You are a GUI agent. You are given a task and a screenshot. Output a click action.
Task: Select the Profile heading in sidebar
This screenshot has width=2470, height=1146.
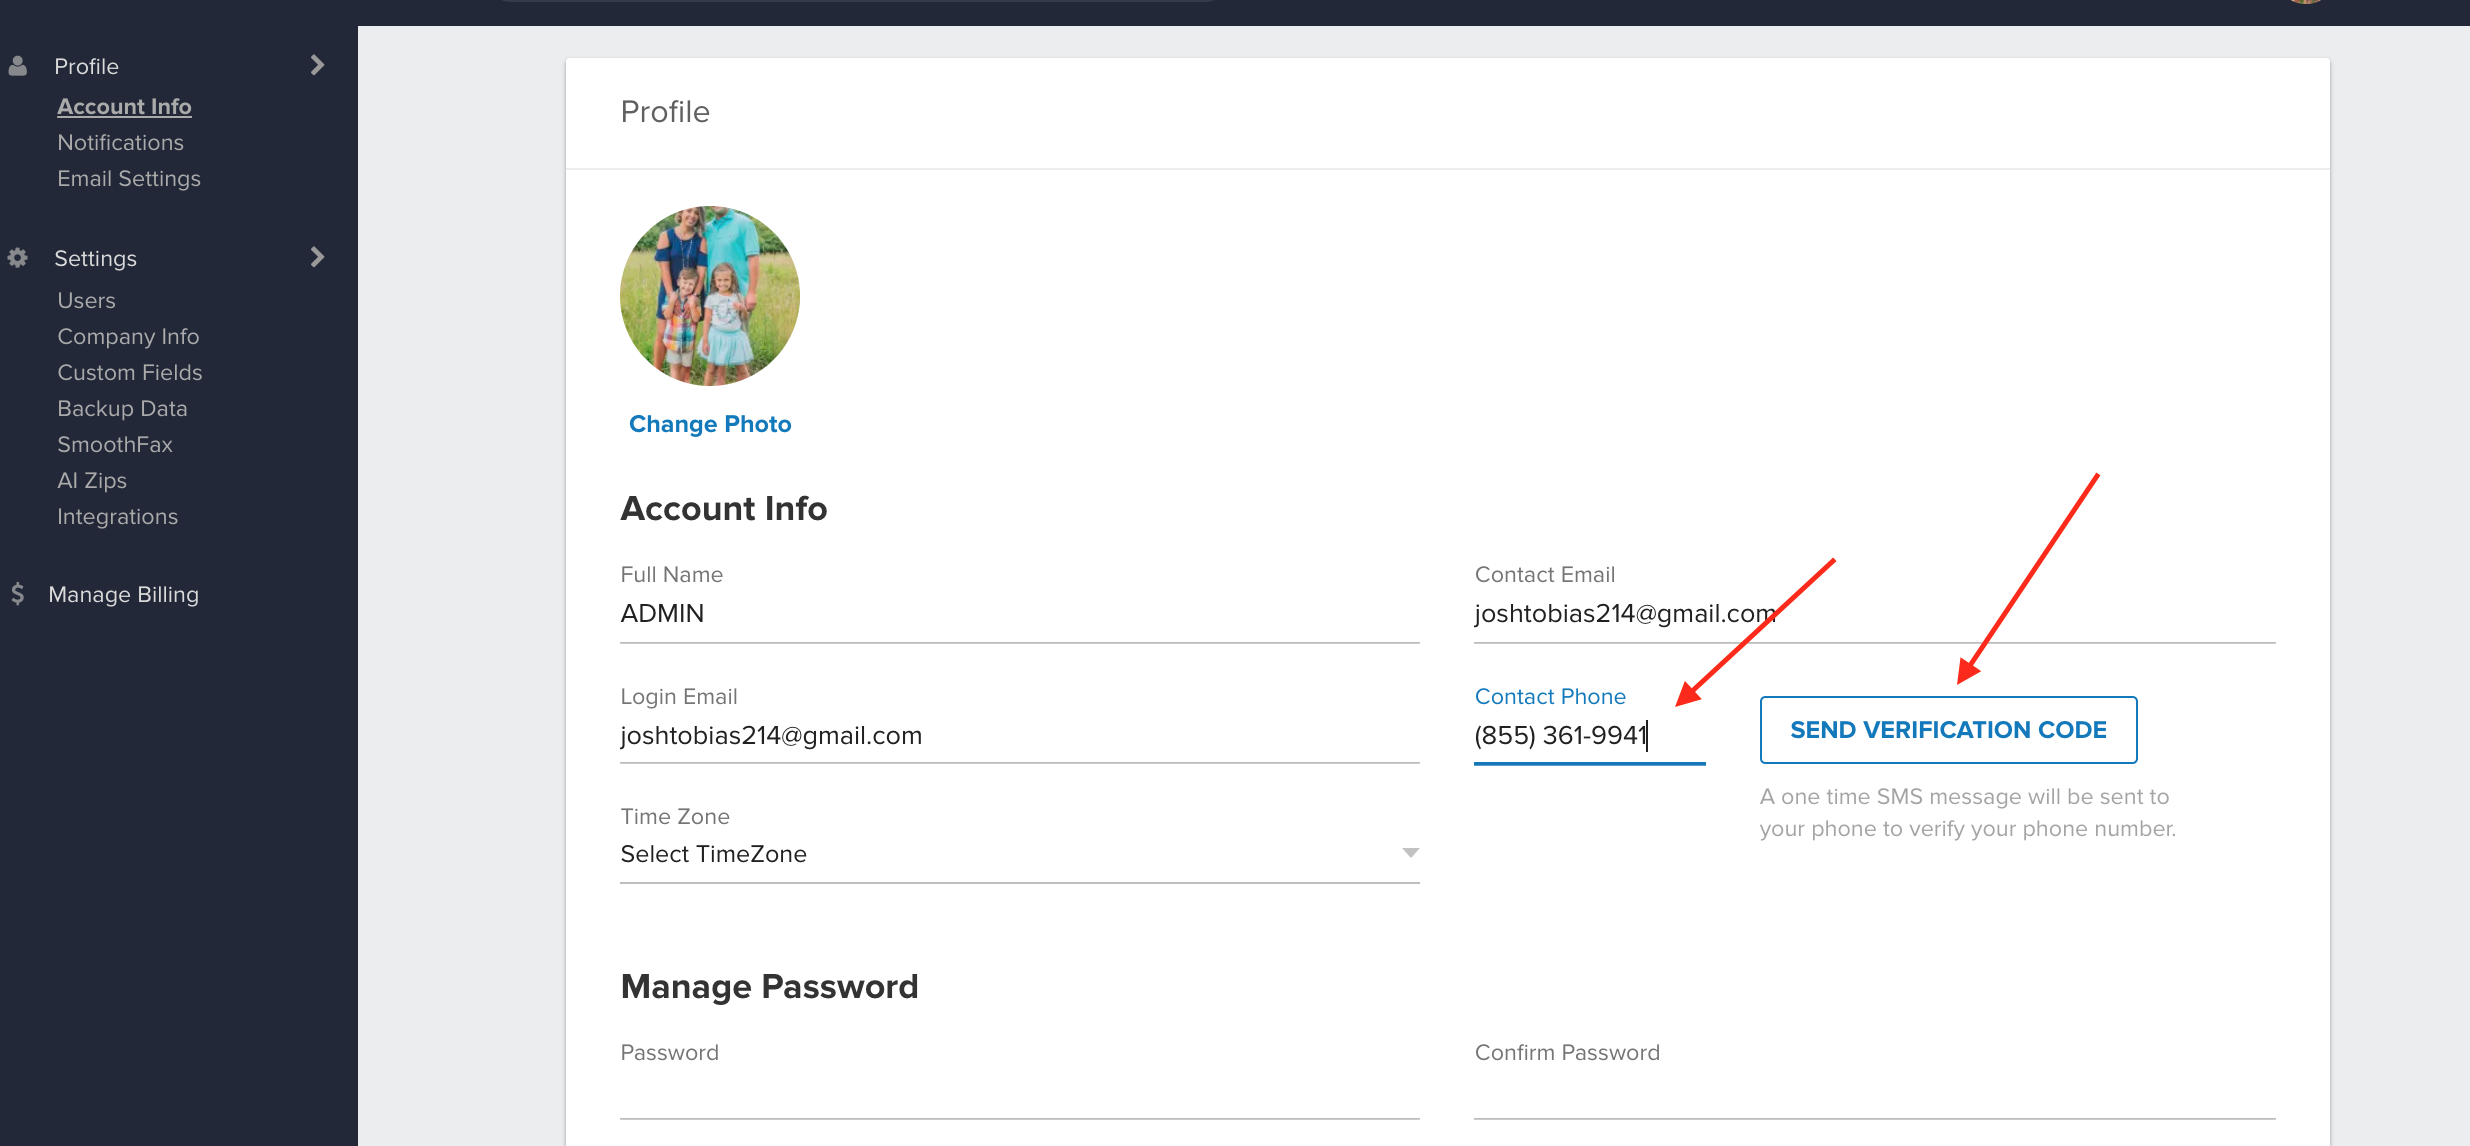pyautogui.click(x=86, y=66)
